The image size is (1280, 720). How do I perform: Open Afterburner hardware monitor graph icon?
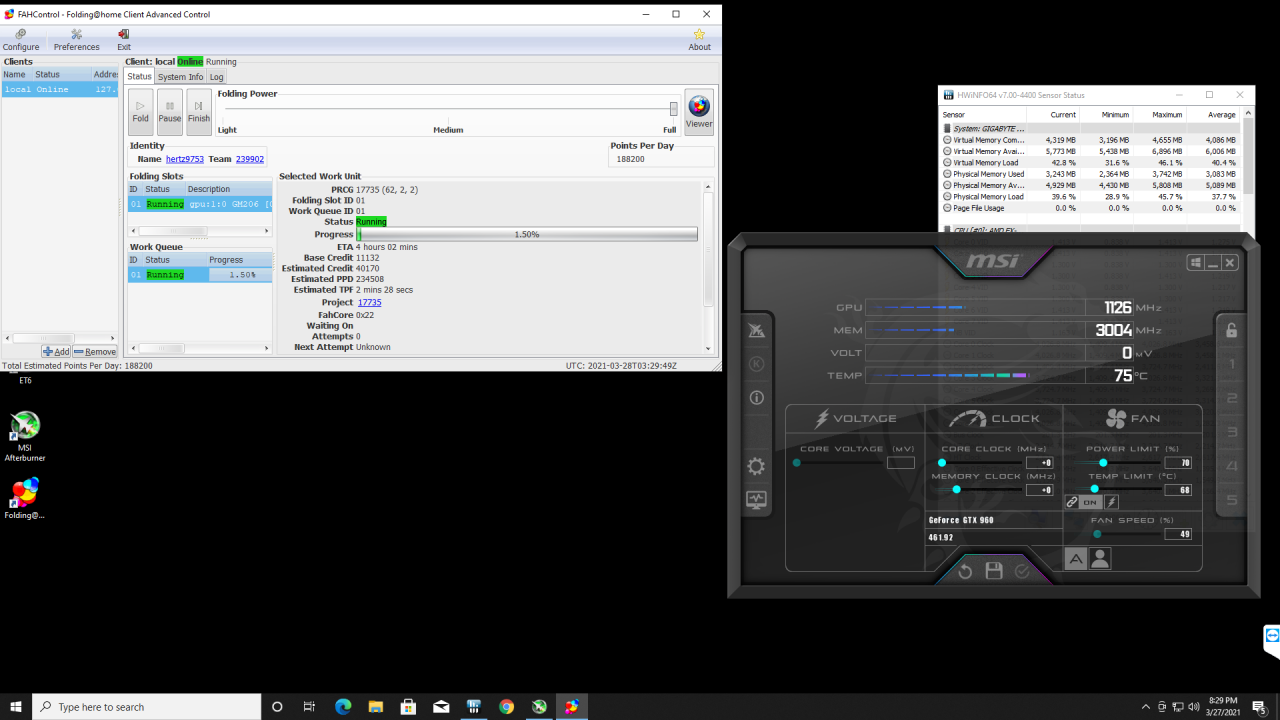[x=756, y=500]
